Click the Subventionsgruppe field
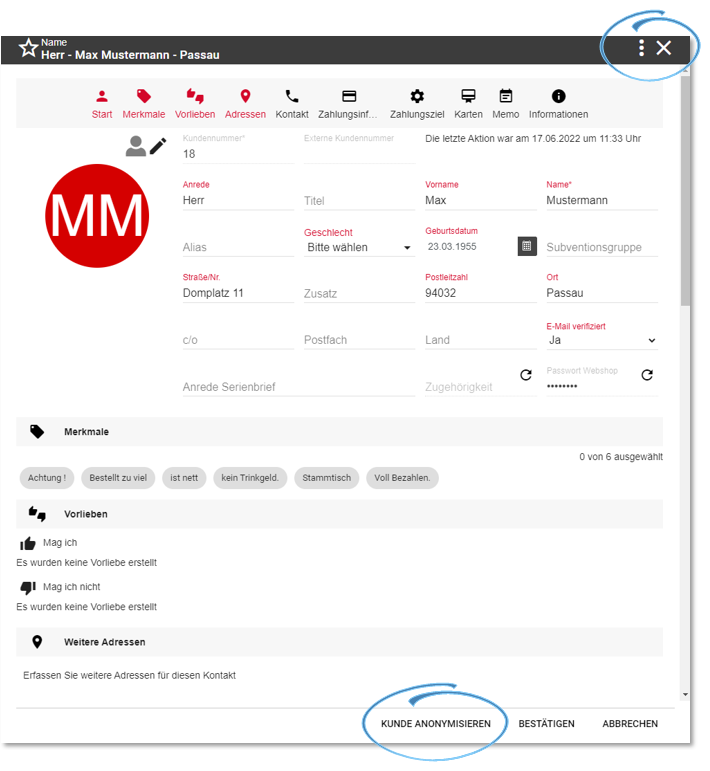This screenshot has width=710, height=771. 602,247
